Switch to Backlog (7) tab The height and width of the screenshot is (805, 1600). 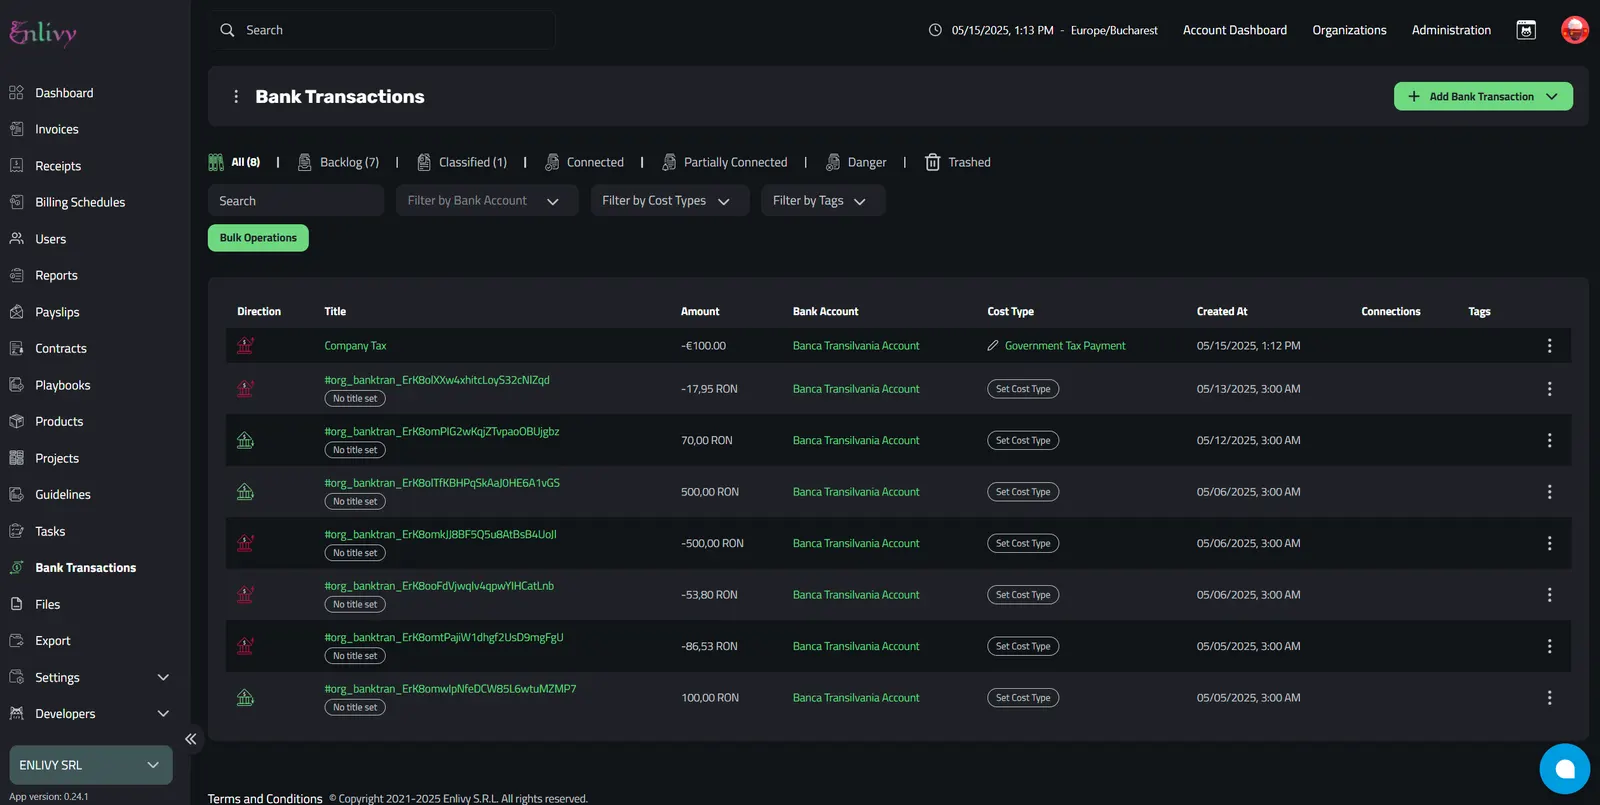click(x=339, y=162)
